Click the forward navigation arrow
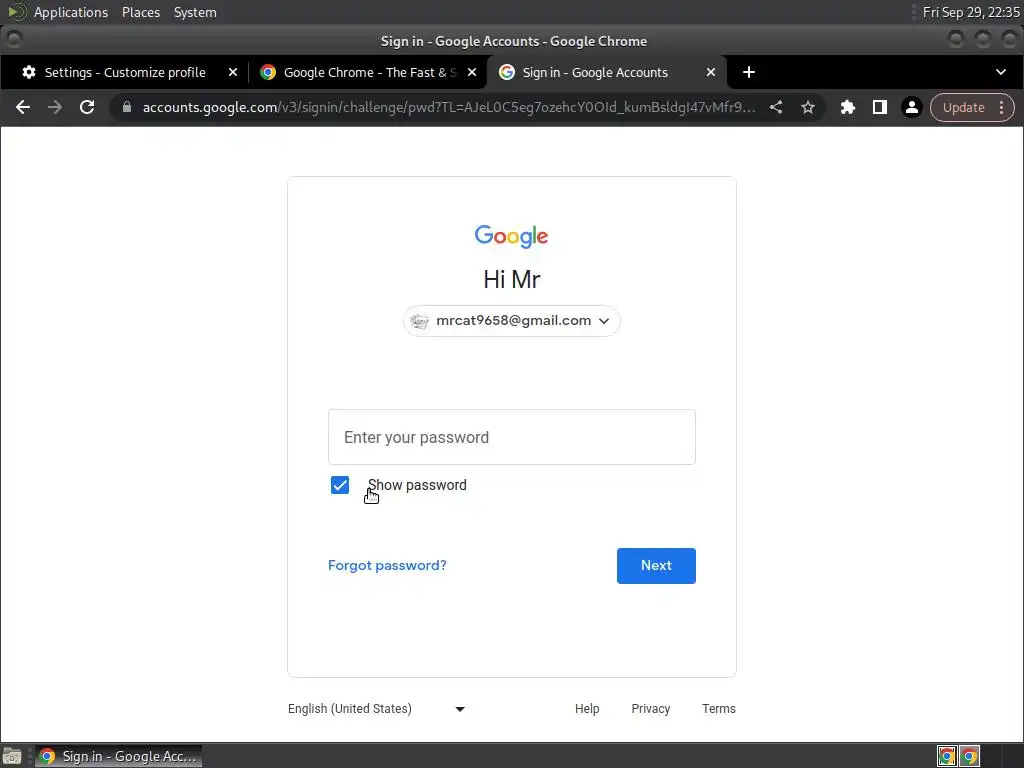 (x=55, y=107)
